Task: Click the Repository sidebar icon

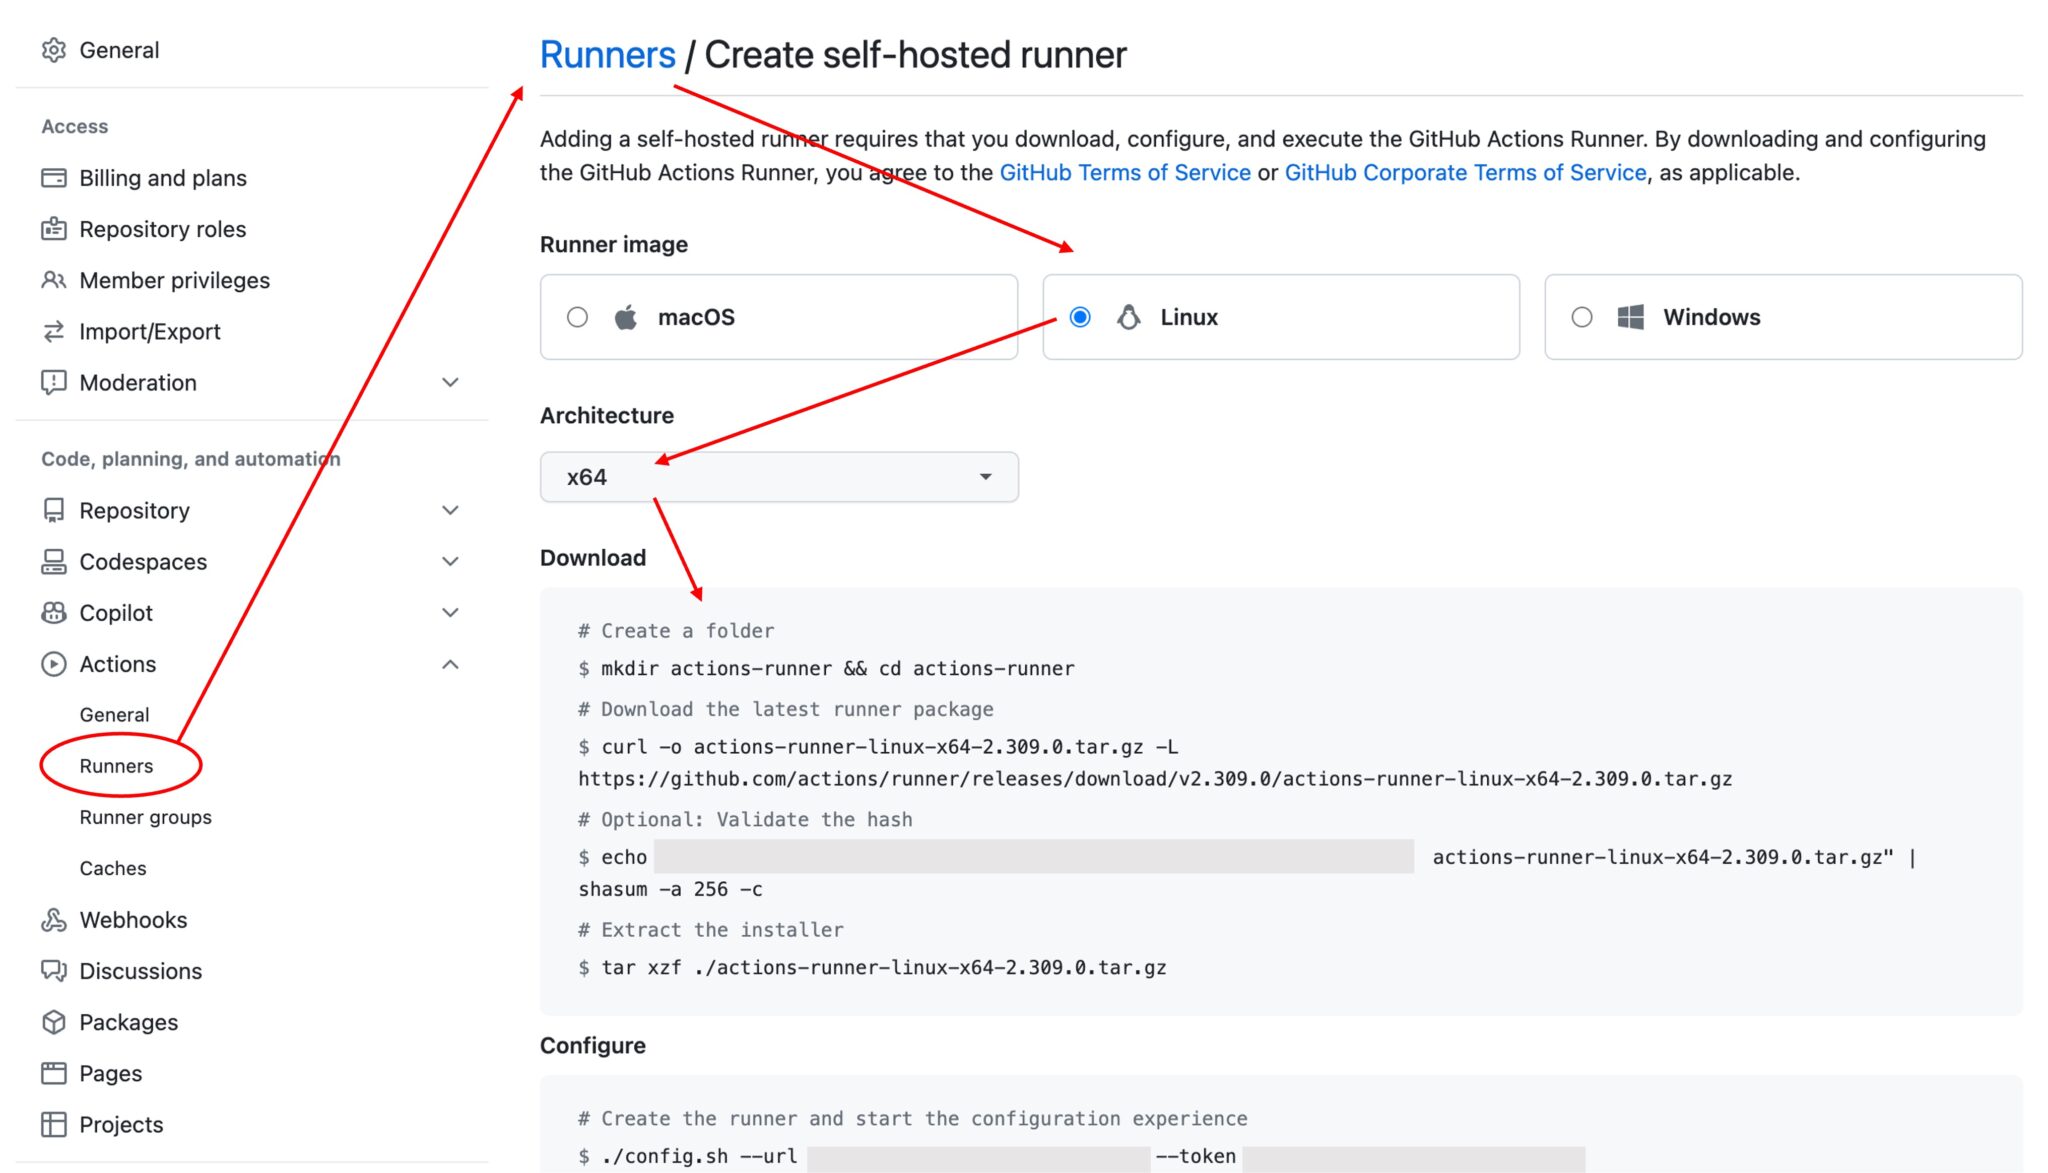Action: click(54, 510)
